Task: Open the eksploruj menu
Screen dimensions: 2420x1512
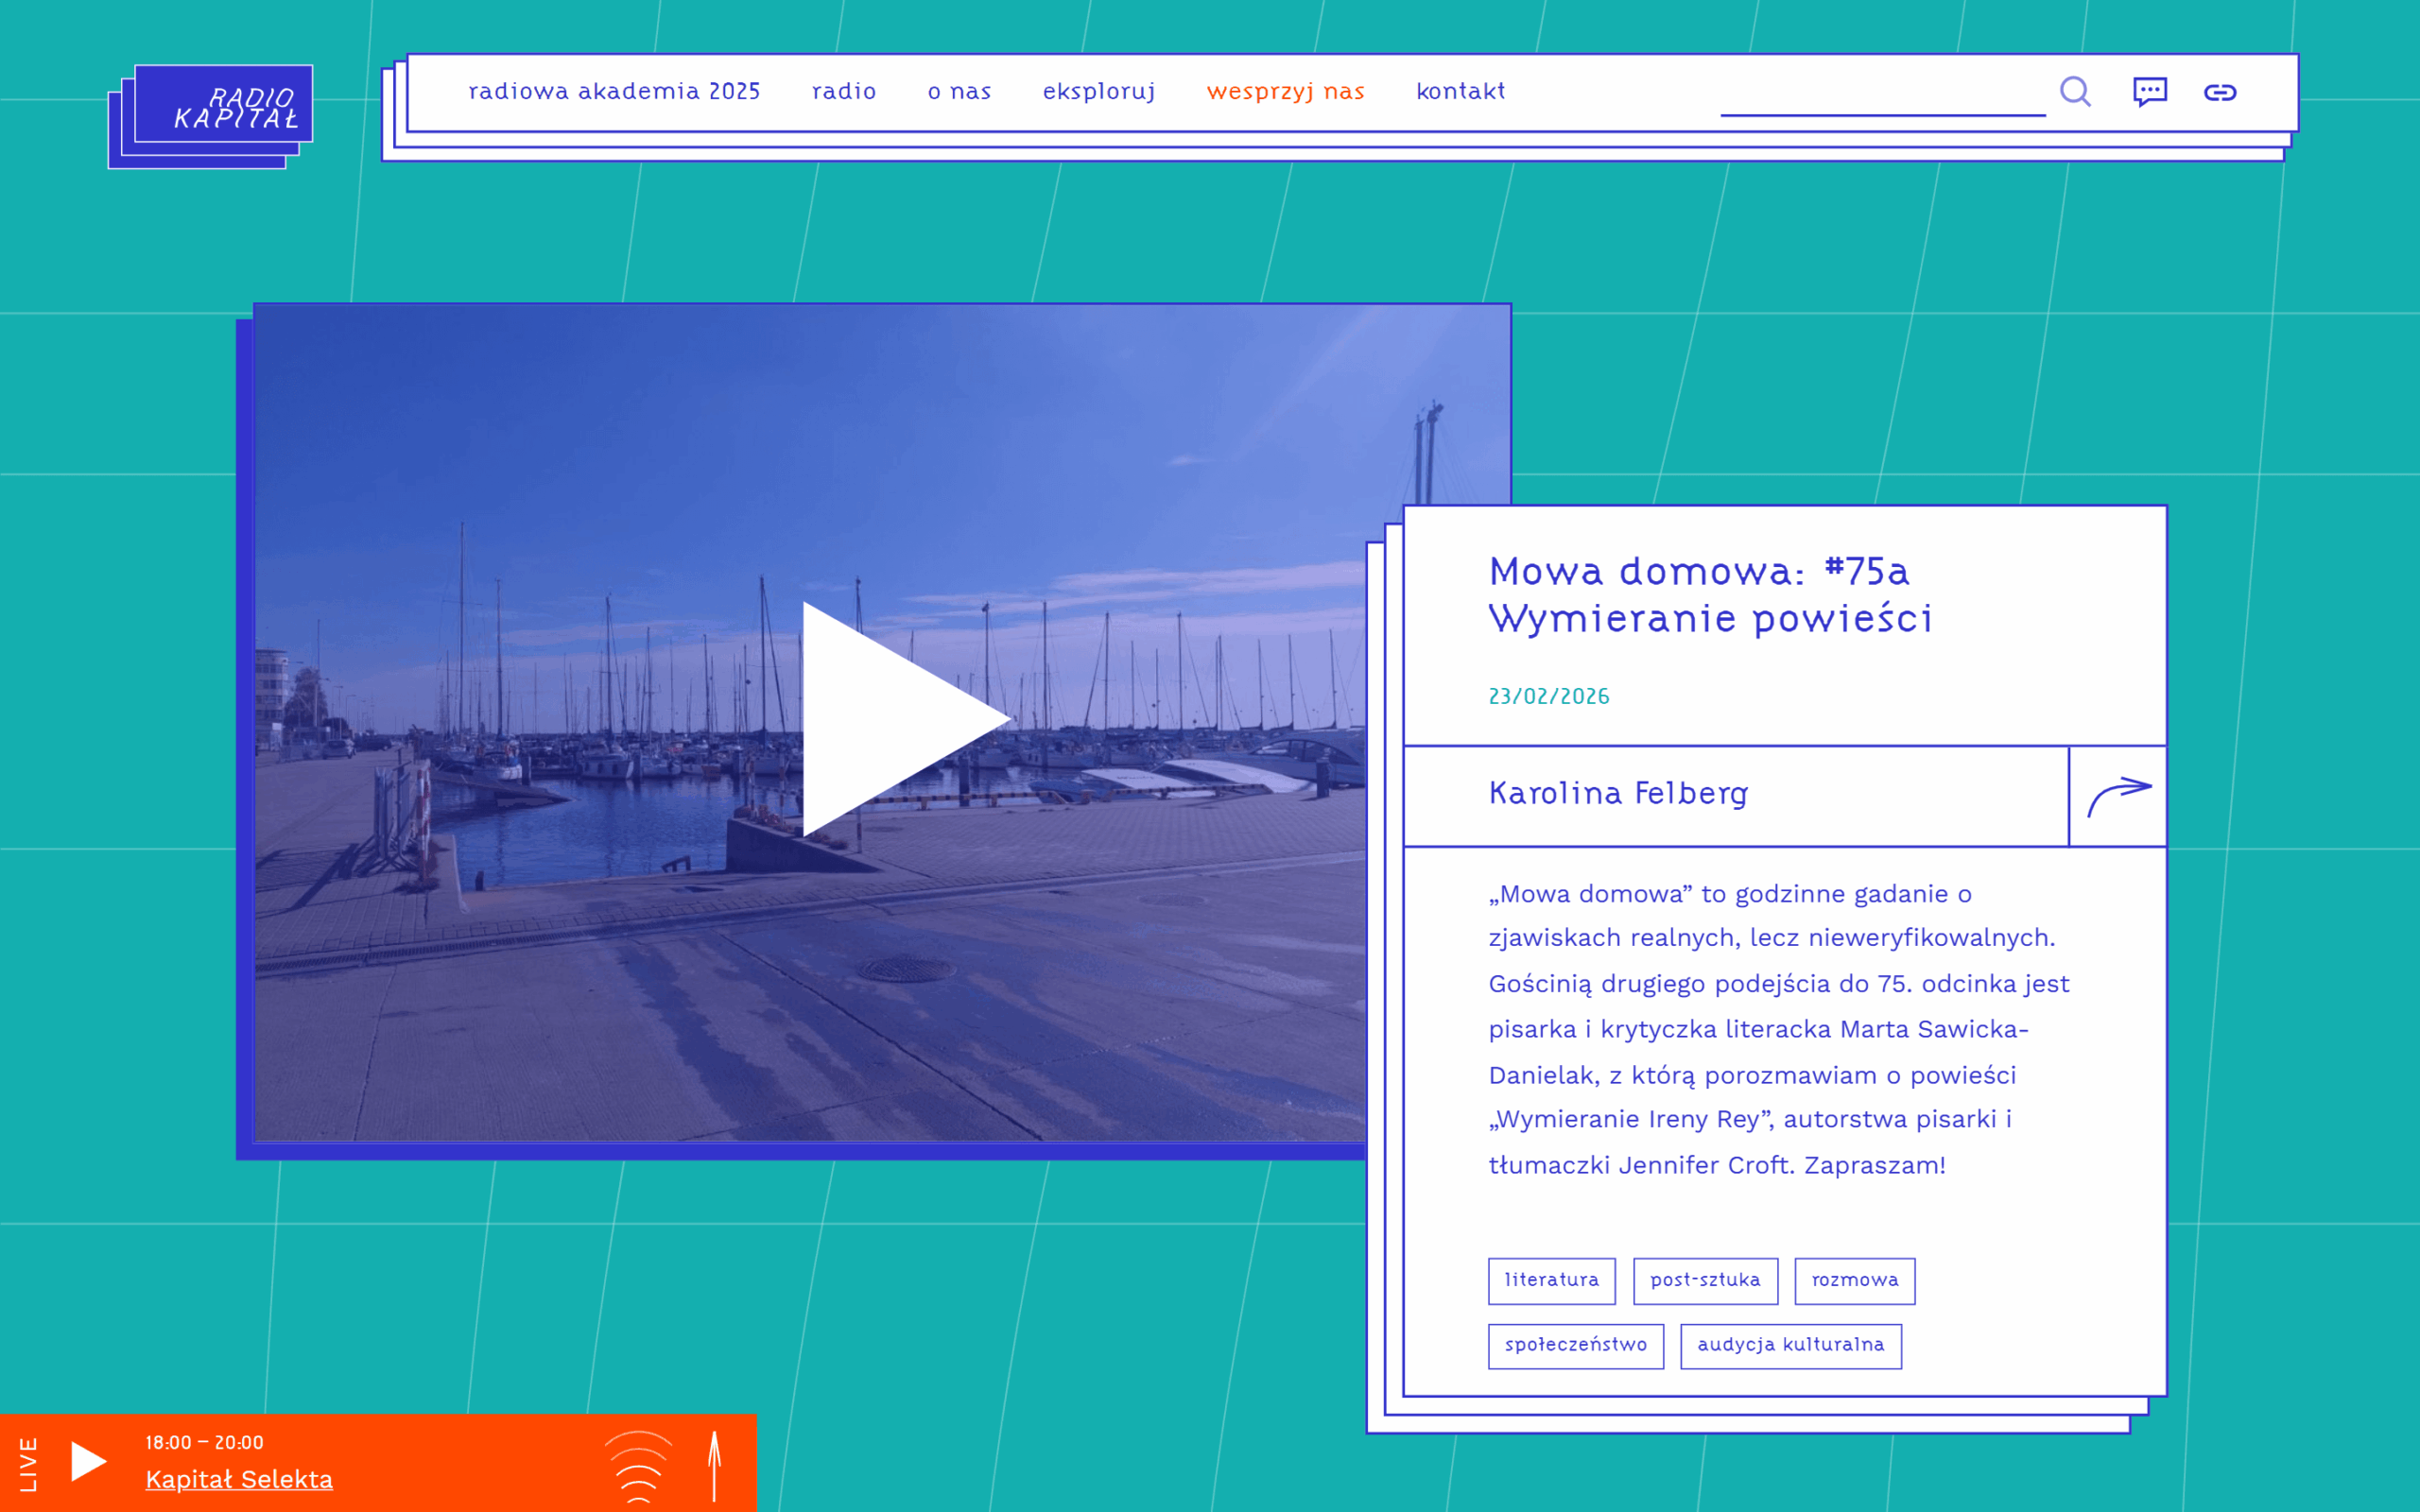Action: tap(1098, 92)
